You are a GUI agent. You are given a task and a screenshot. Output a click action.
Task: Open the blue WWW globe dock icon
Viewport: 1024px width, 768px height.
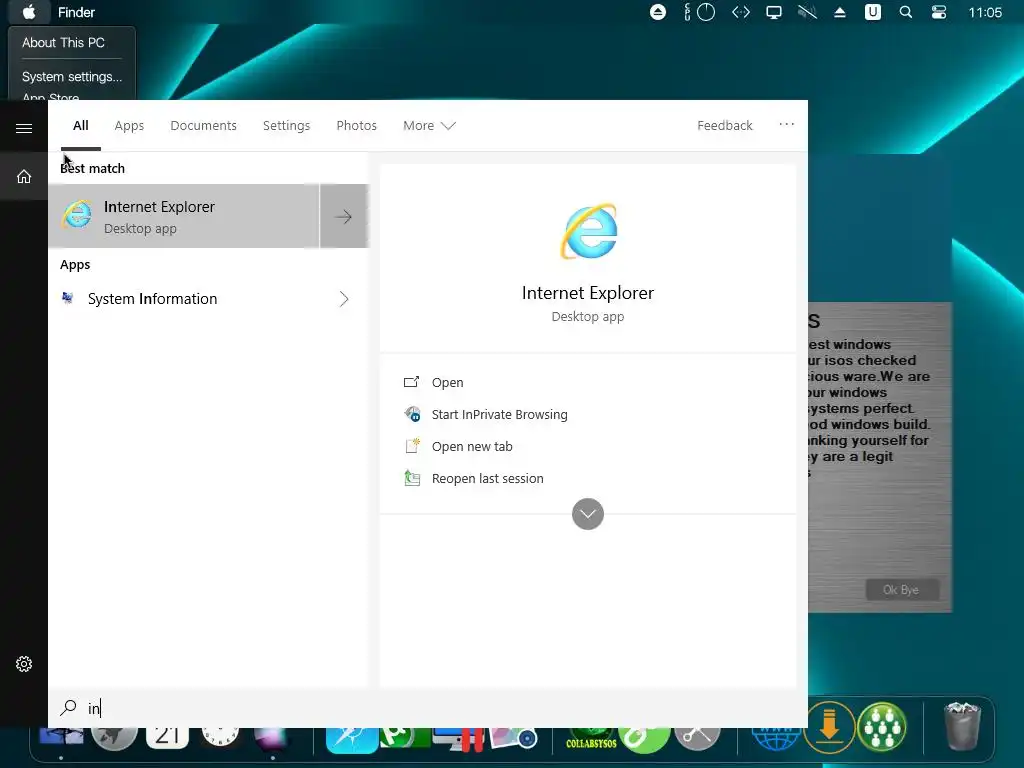point(776,739)
